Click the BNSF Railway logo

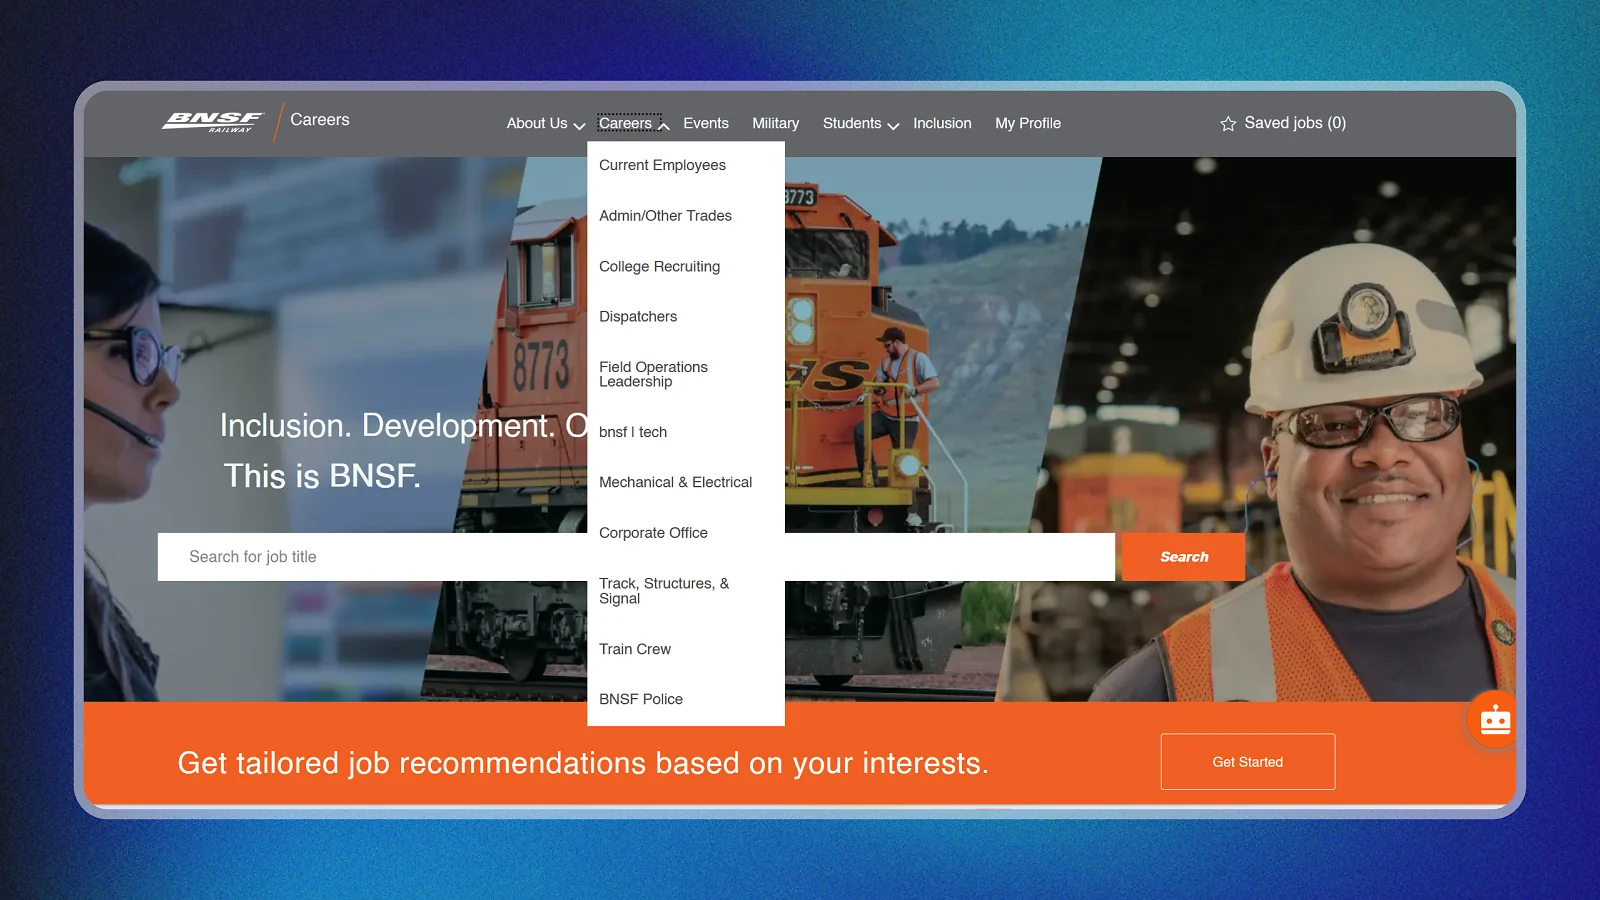point(212,122)
